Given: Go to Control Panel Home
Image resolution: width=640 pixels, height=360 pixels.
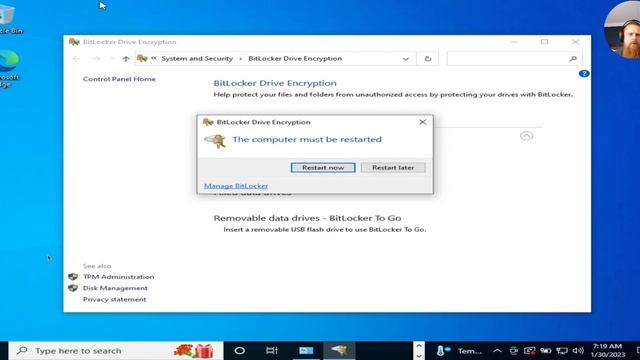Looking at the screenshot, I should pos(119,79).
